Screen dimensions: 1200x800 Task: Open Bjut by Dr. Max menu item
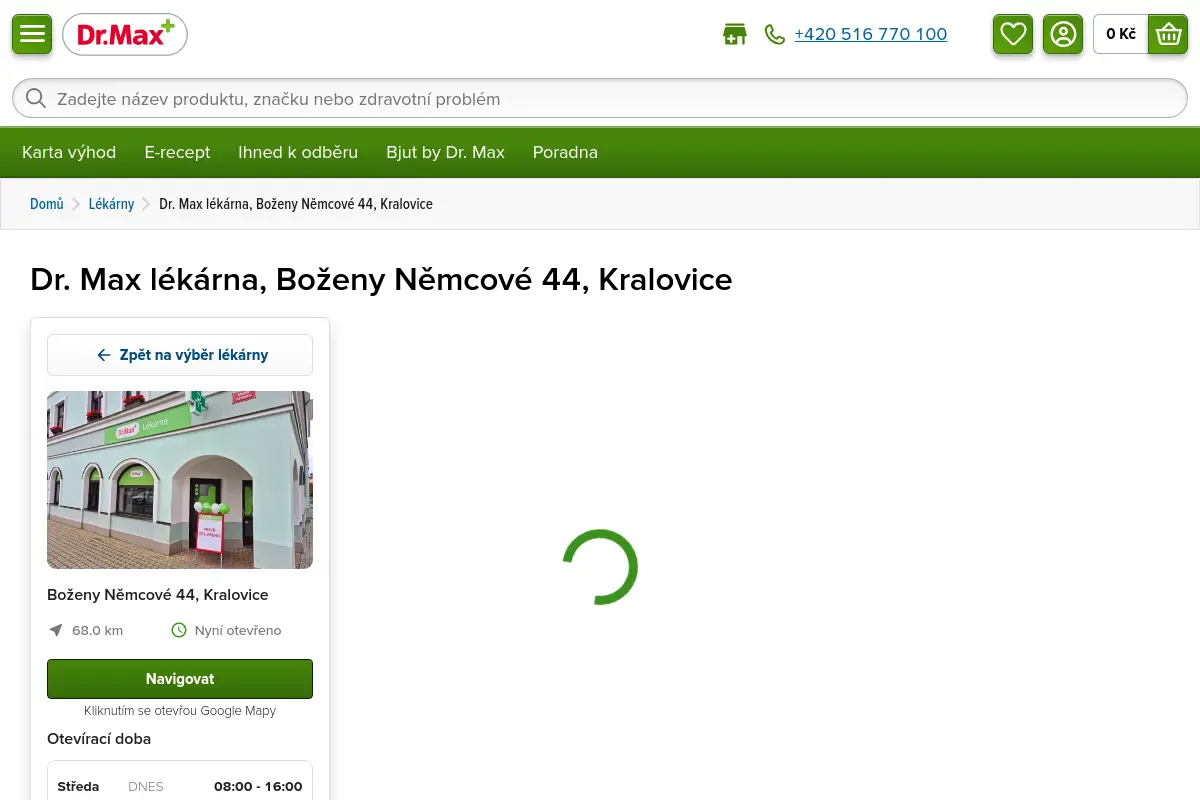click(445, 152)
